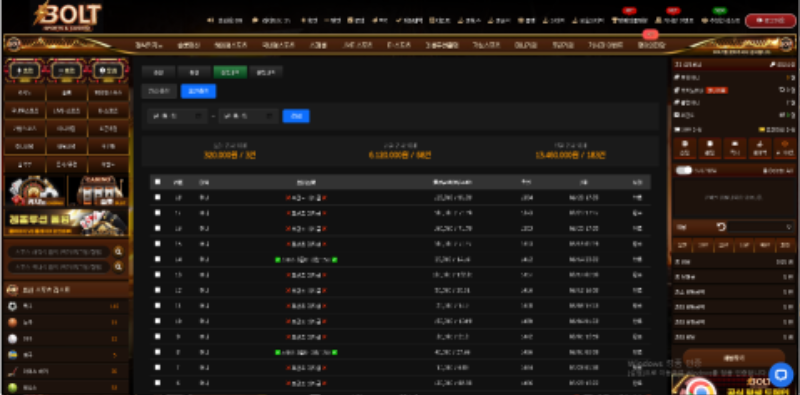Click the upper magnifier search icon in the left sidebar
Viewport: 800px width, 395px height.
pos(118,252)
